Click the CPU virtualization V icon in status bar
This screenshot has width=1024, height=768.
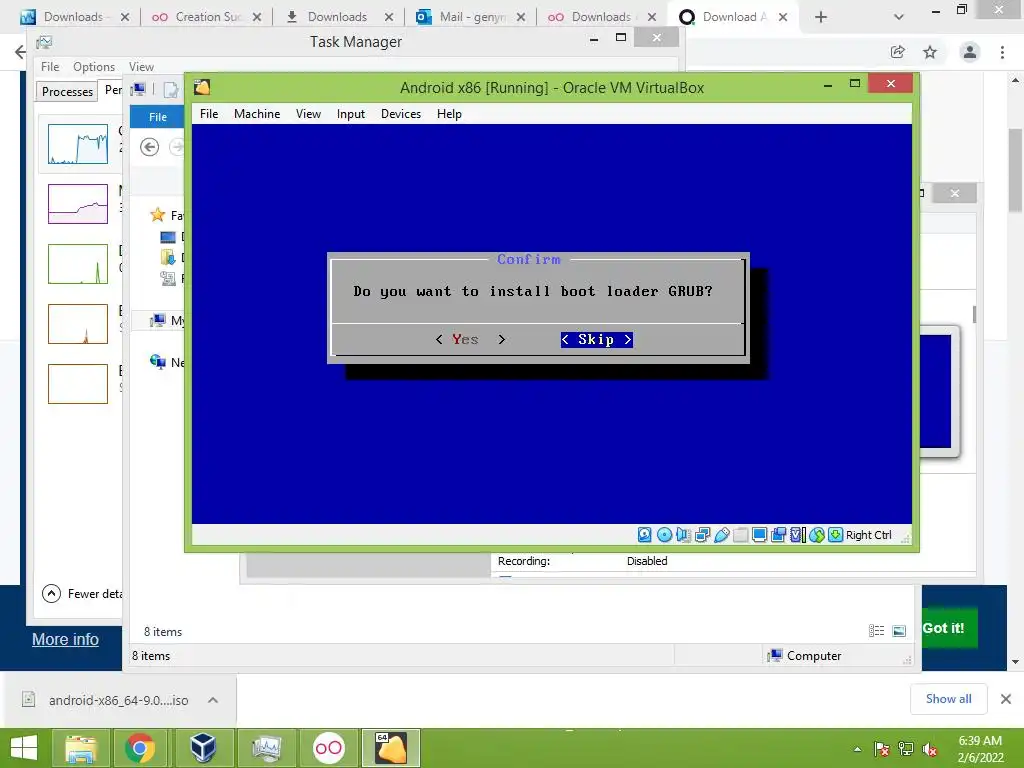click(797, 535)
